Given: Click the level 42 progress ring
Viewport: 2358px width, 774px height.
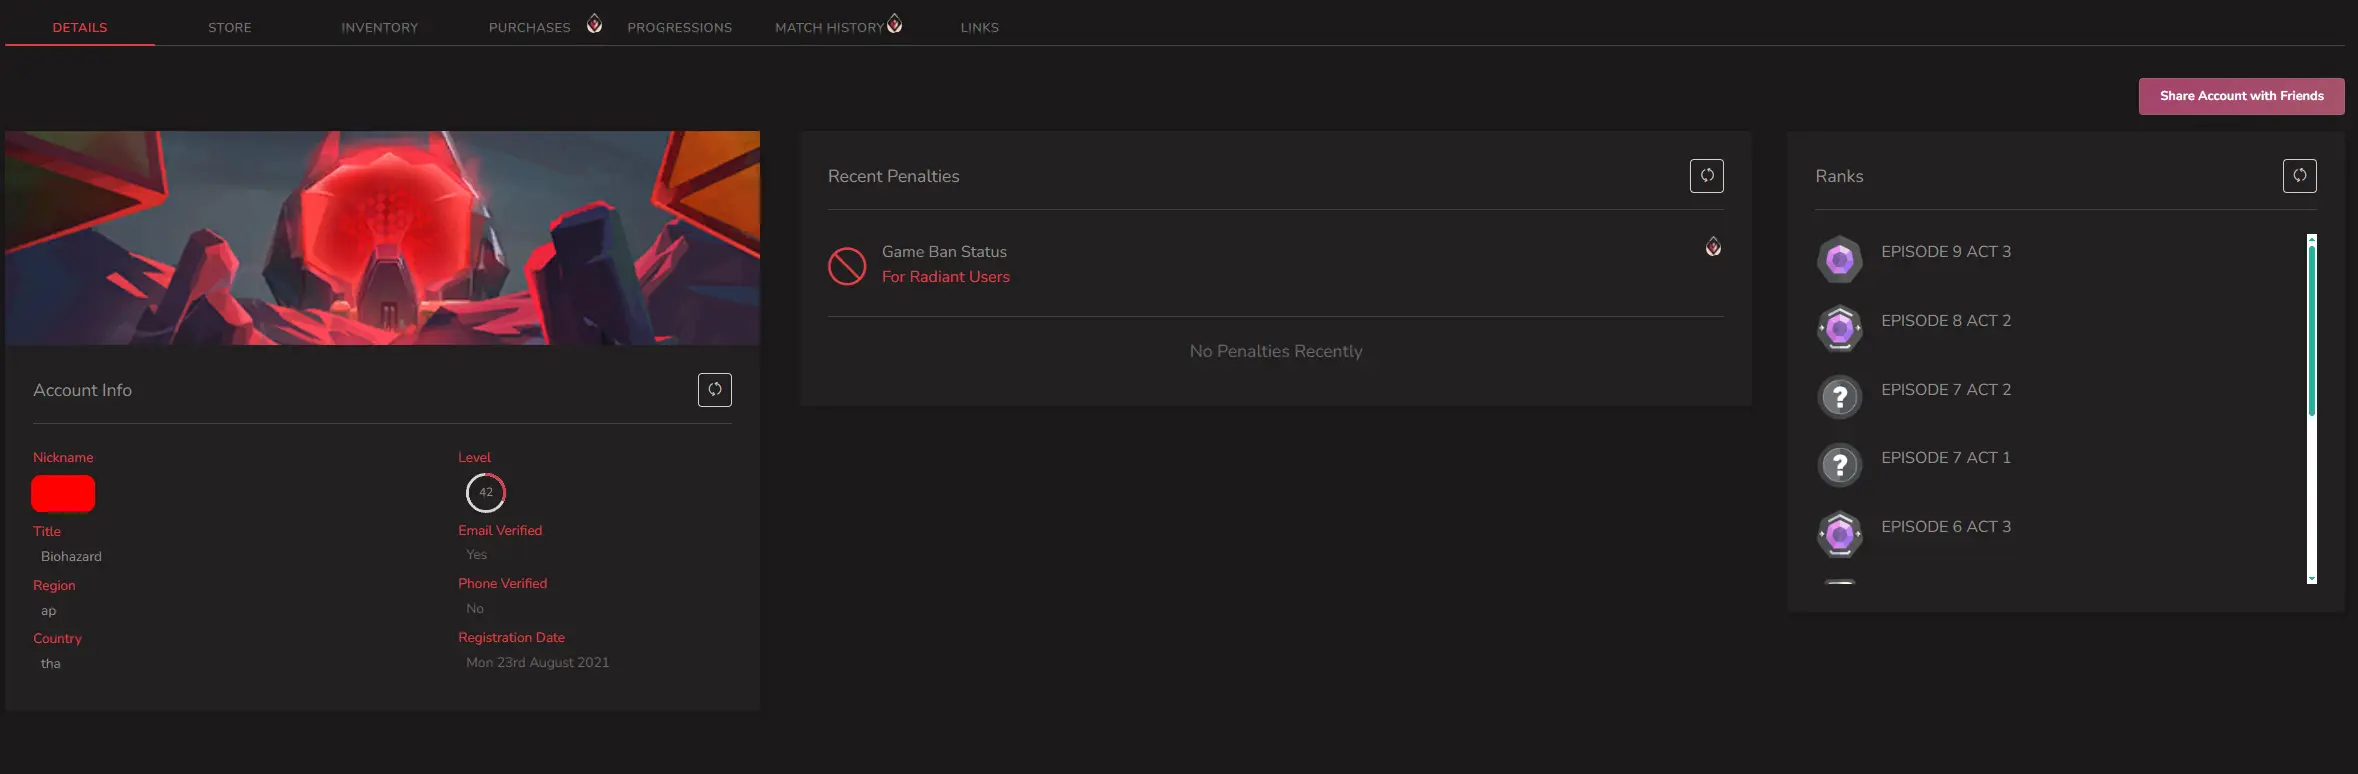Looking at the screenshot, I should (x=486, y=492).
